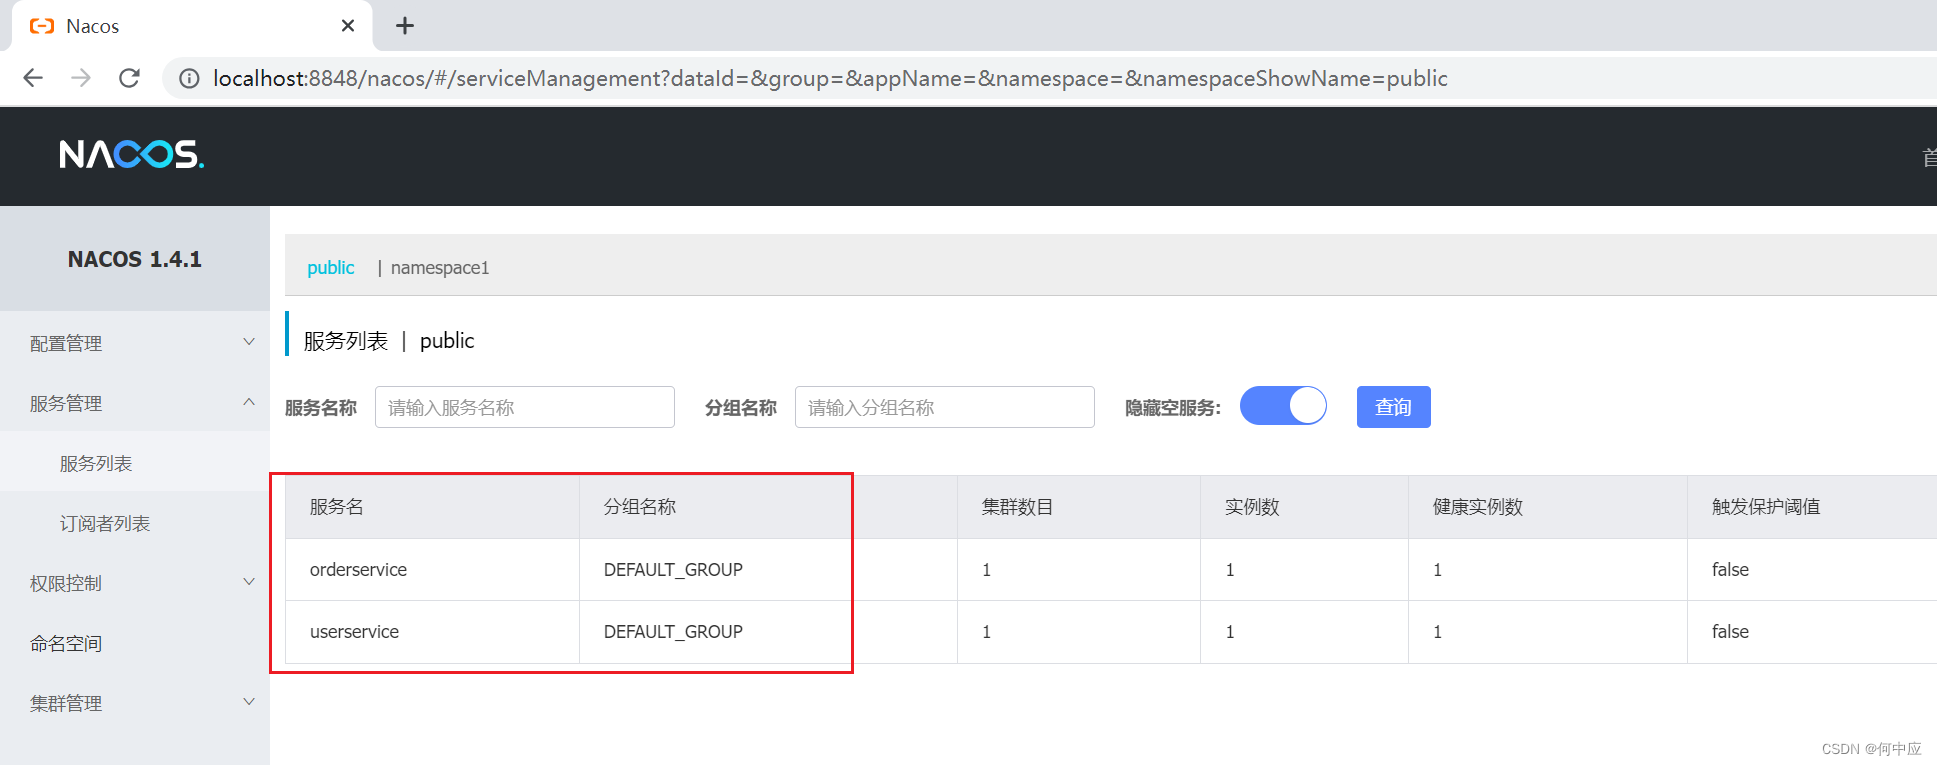Toggle the 隐藏空服务 switch

[x=1283, y=406]
